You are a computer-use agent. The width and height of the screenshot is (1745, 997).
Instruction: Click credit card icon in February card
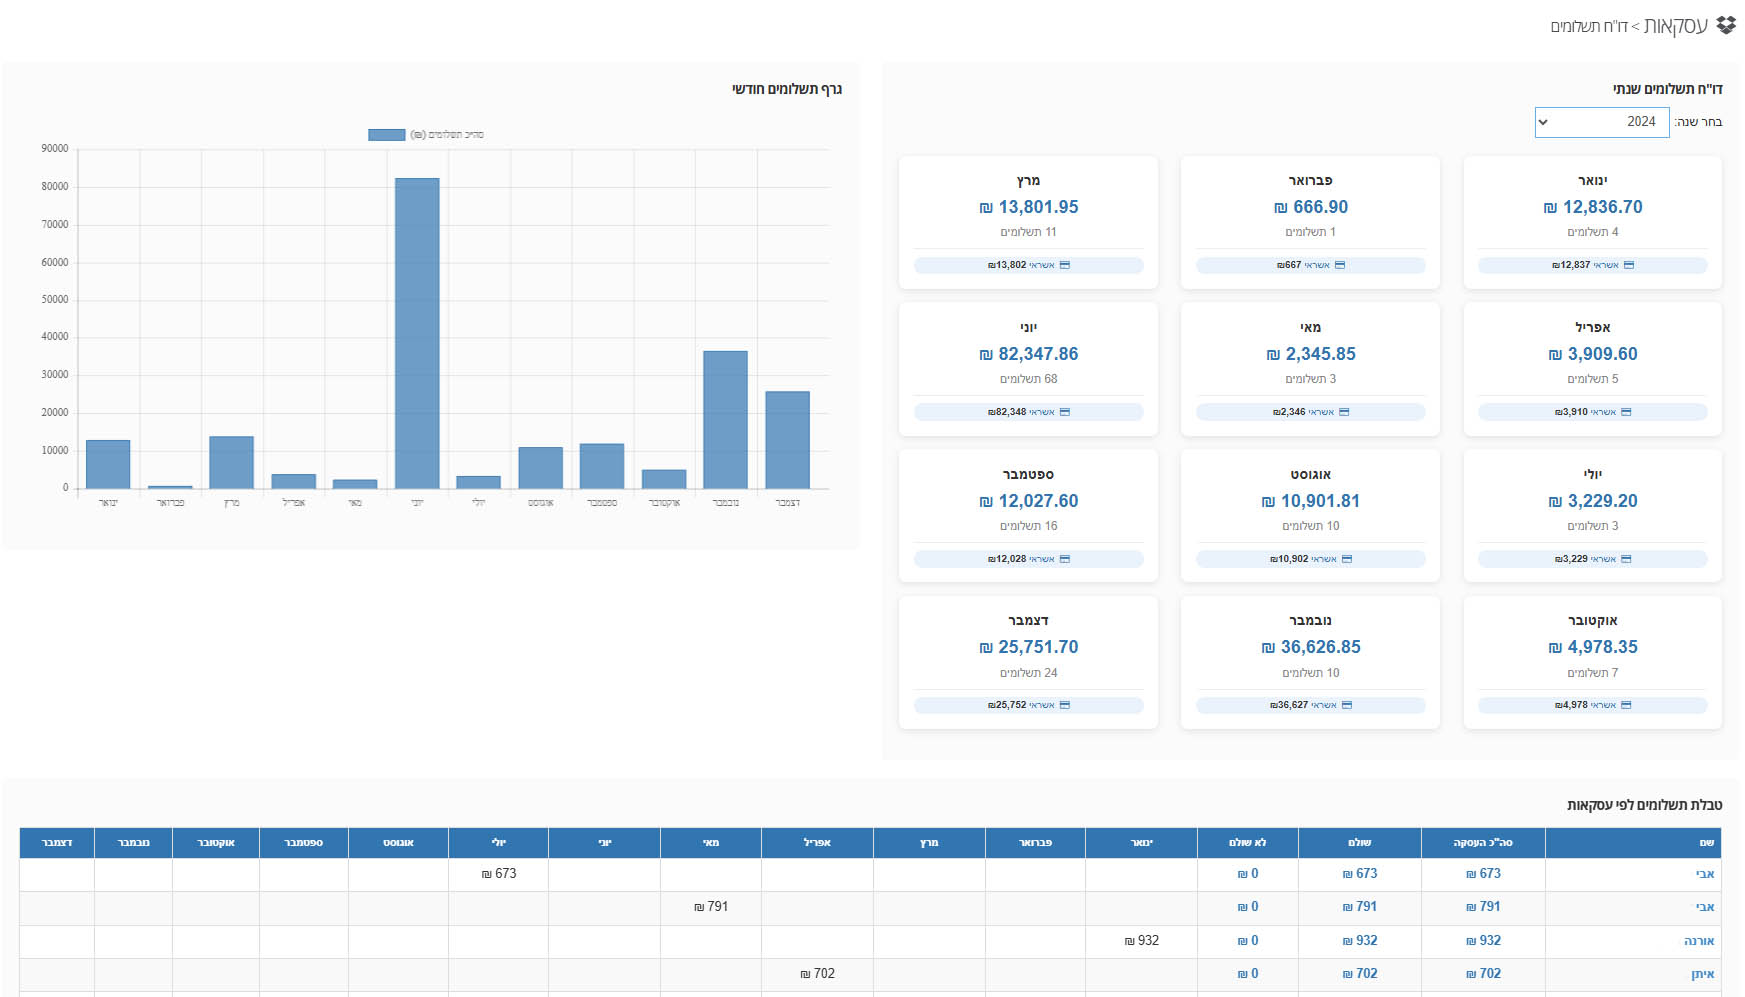[1339, 265]
